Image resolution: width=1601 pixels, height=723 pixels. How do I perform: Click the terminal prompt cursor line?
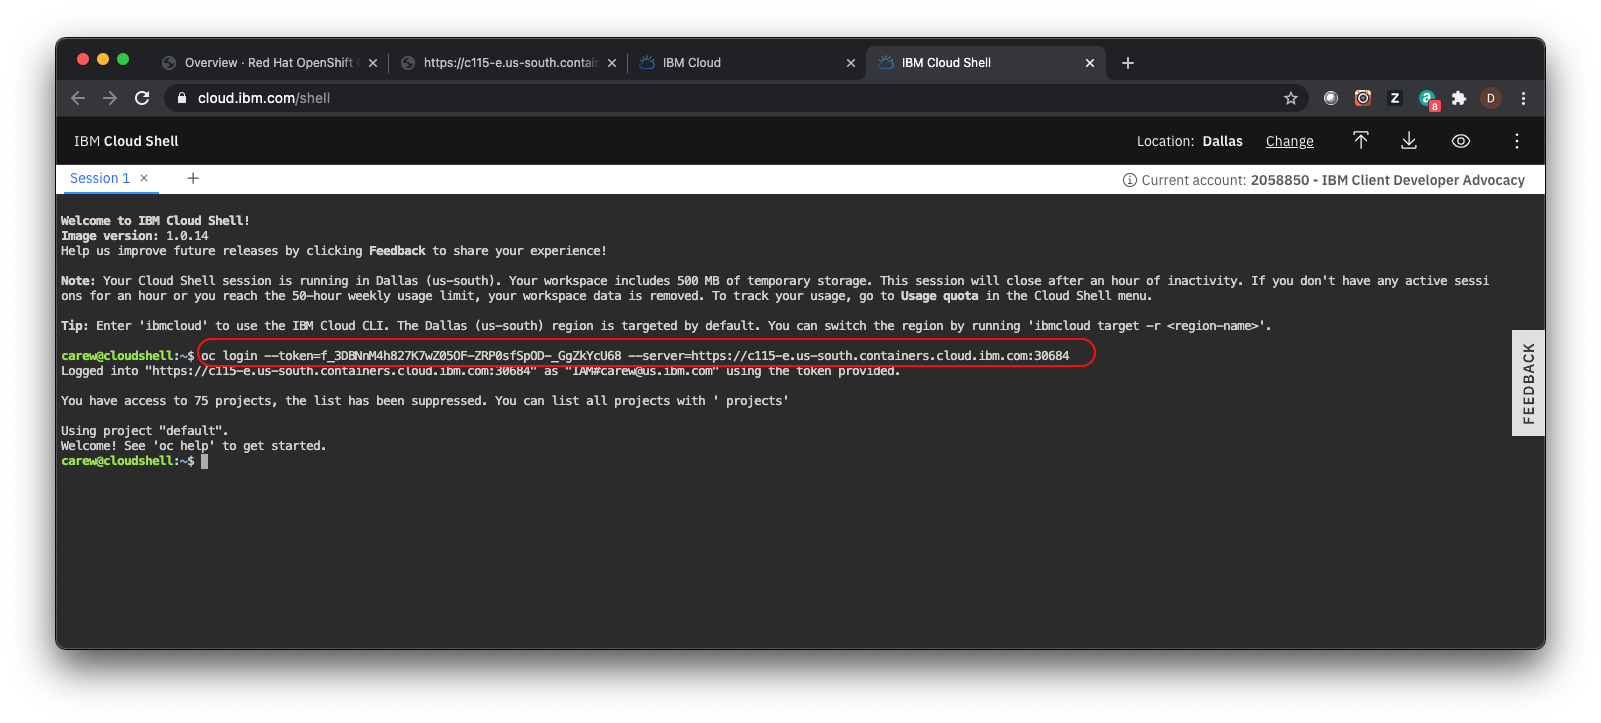tap(135, 461)
